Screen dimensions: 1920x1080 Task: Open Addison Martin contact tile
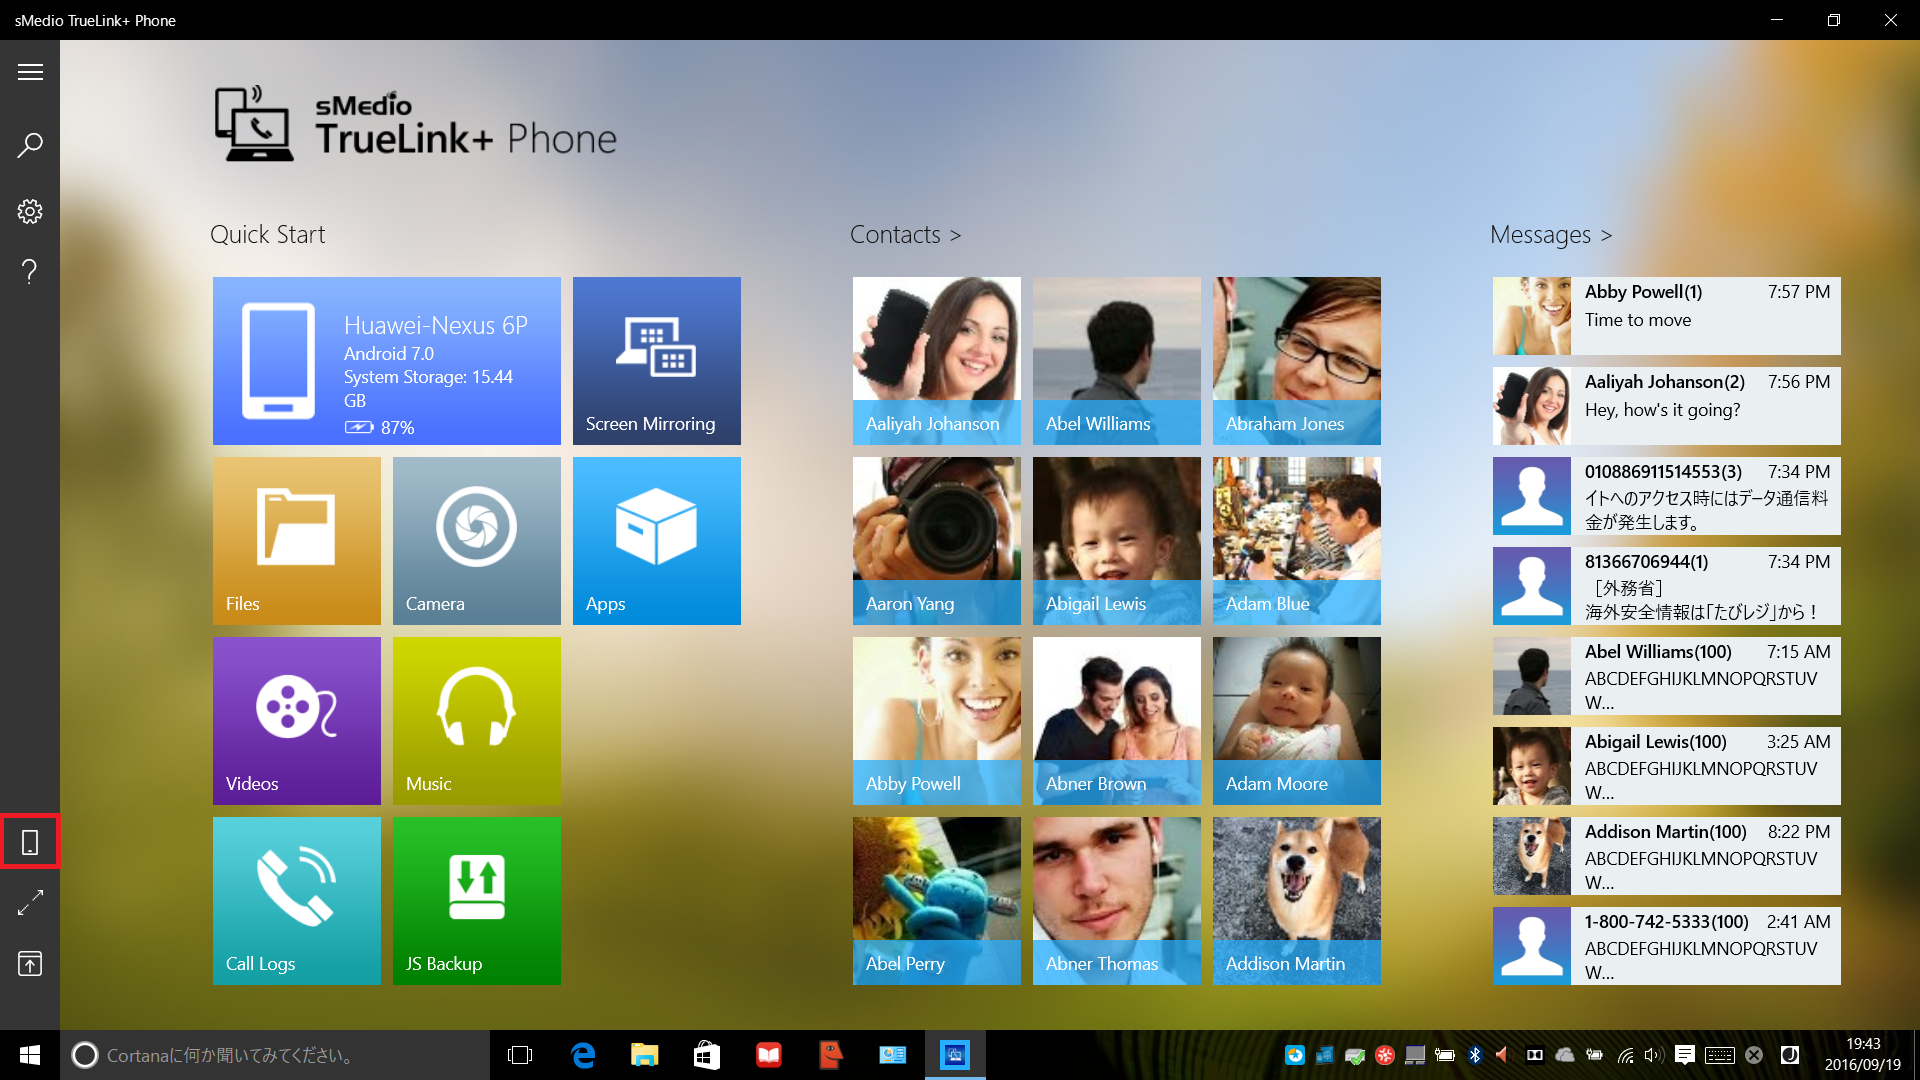point(1297,901)
